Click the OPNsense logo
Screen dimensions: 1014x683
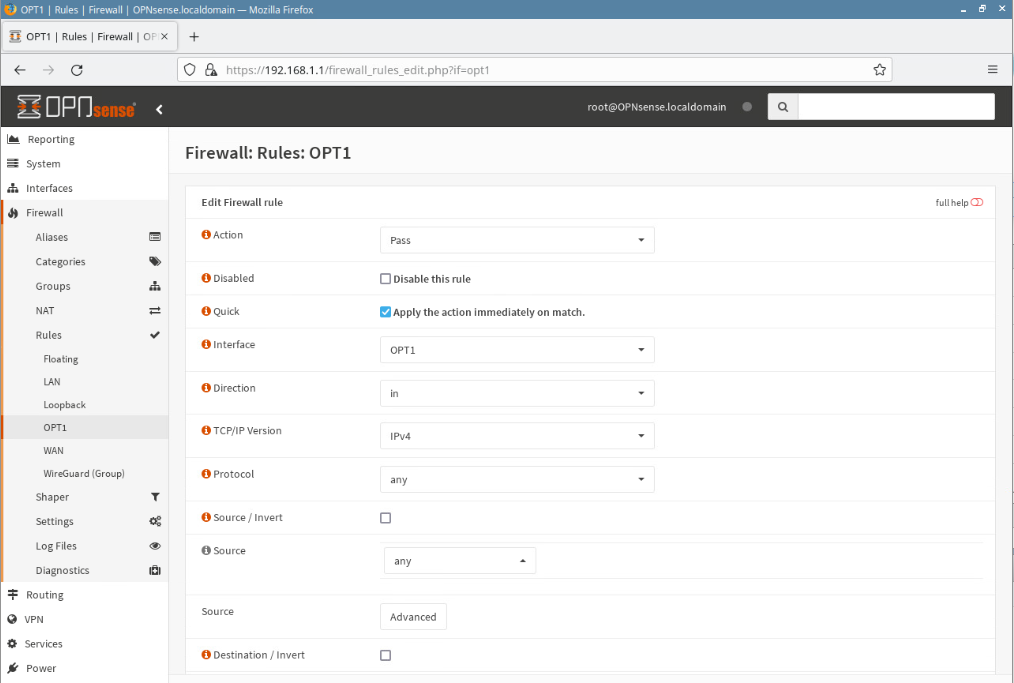click(x=76, y=107)
